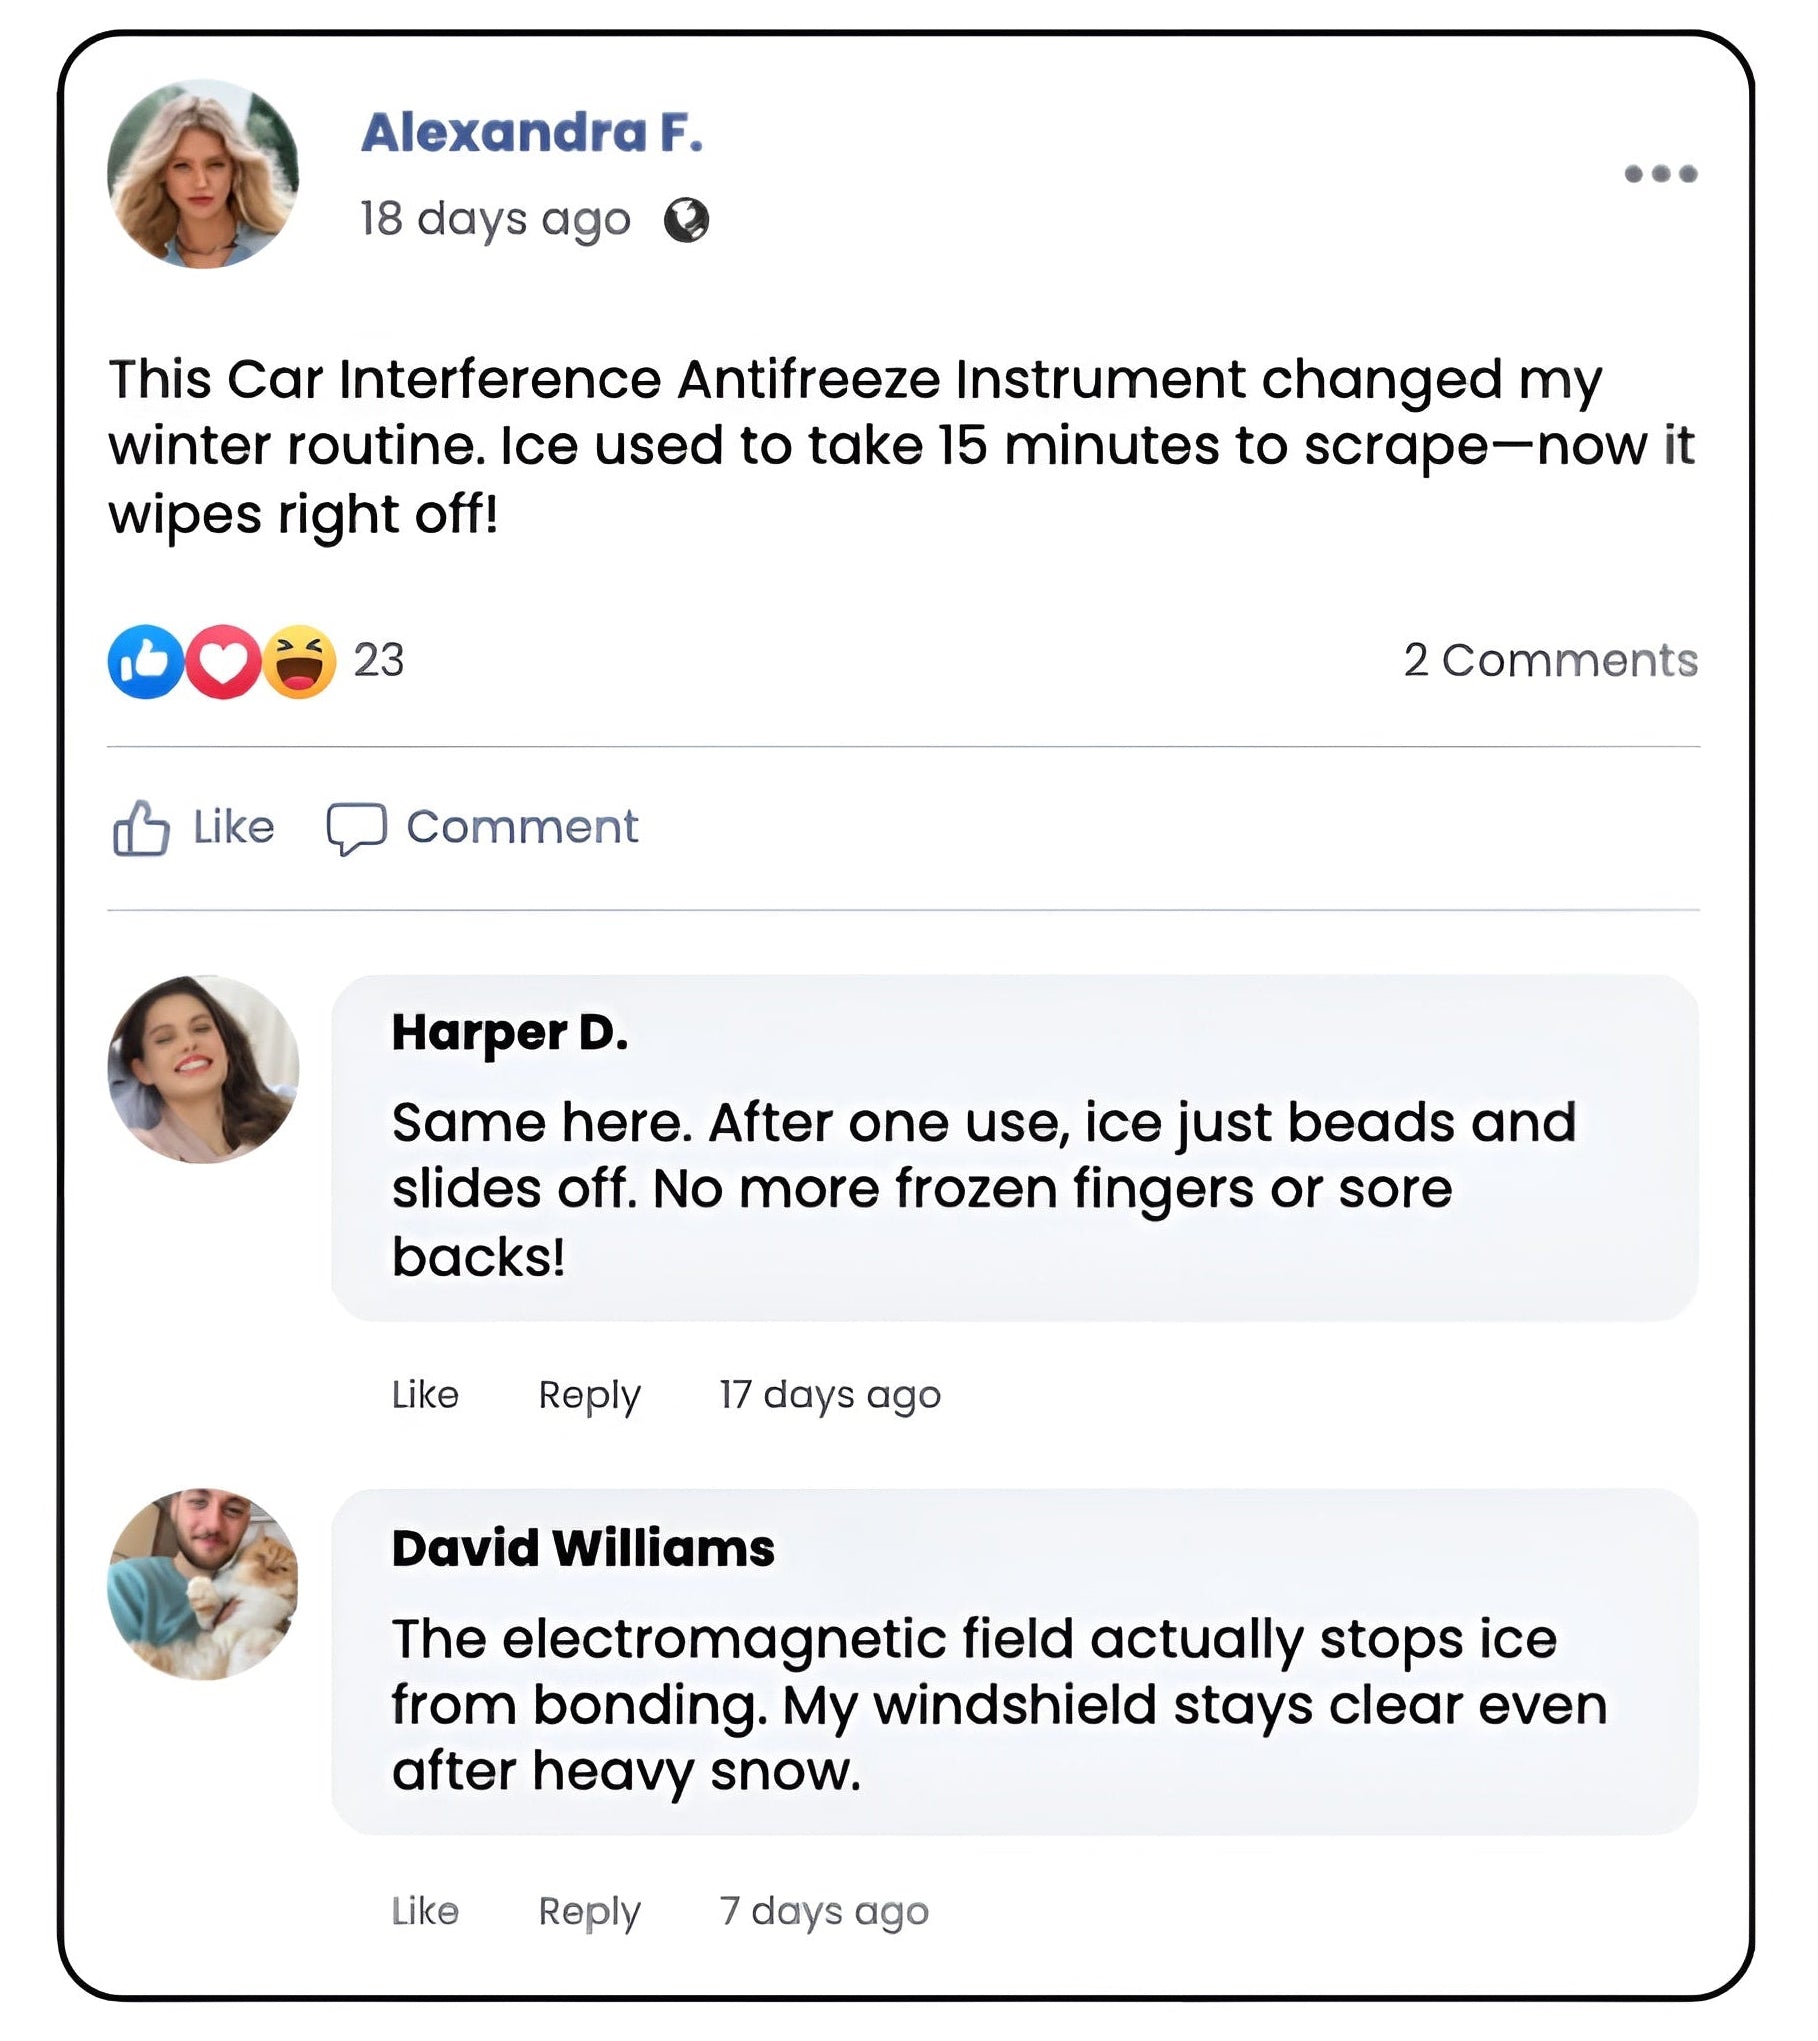Viewport: 1818px width, 2041px height.
Task: Click the laughing face reaction icon
Action: point(300,661)
